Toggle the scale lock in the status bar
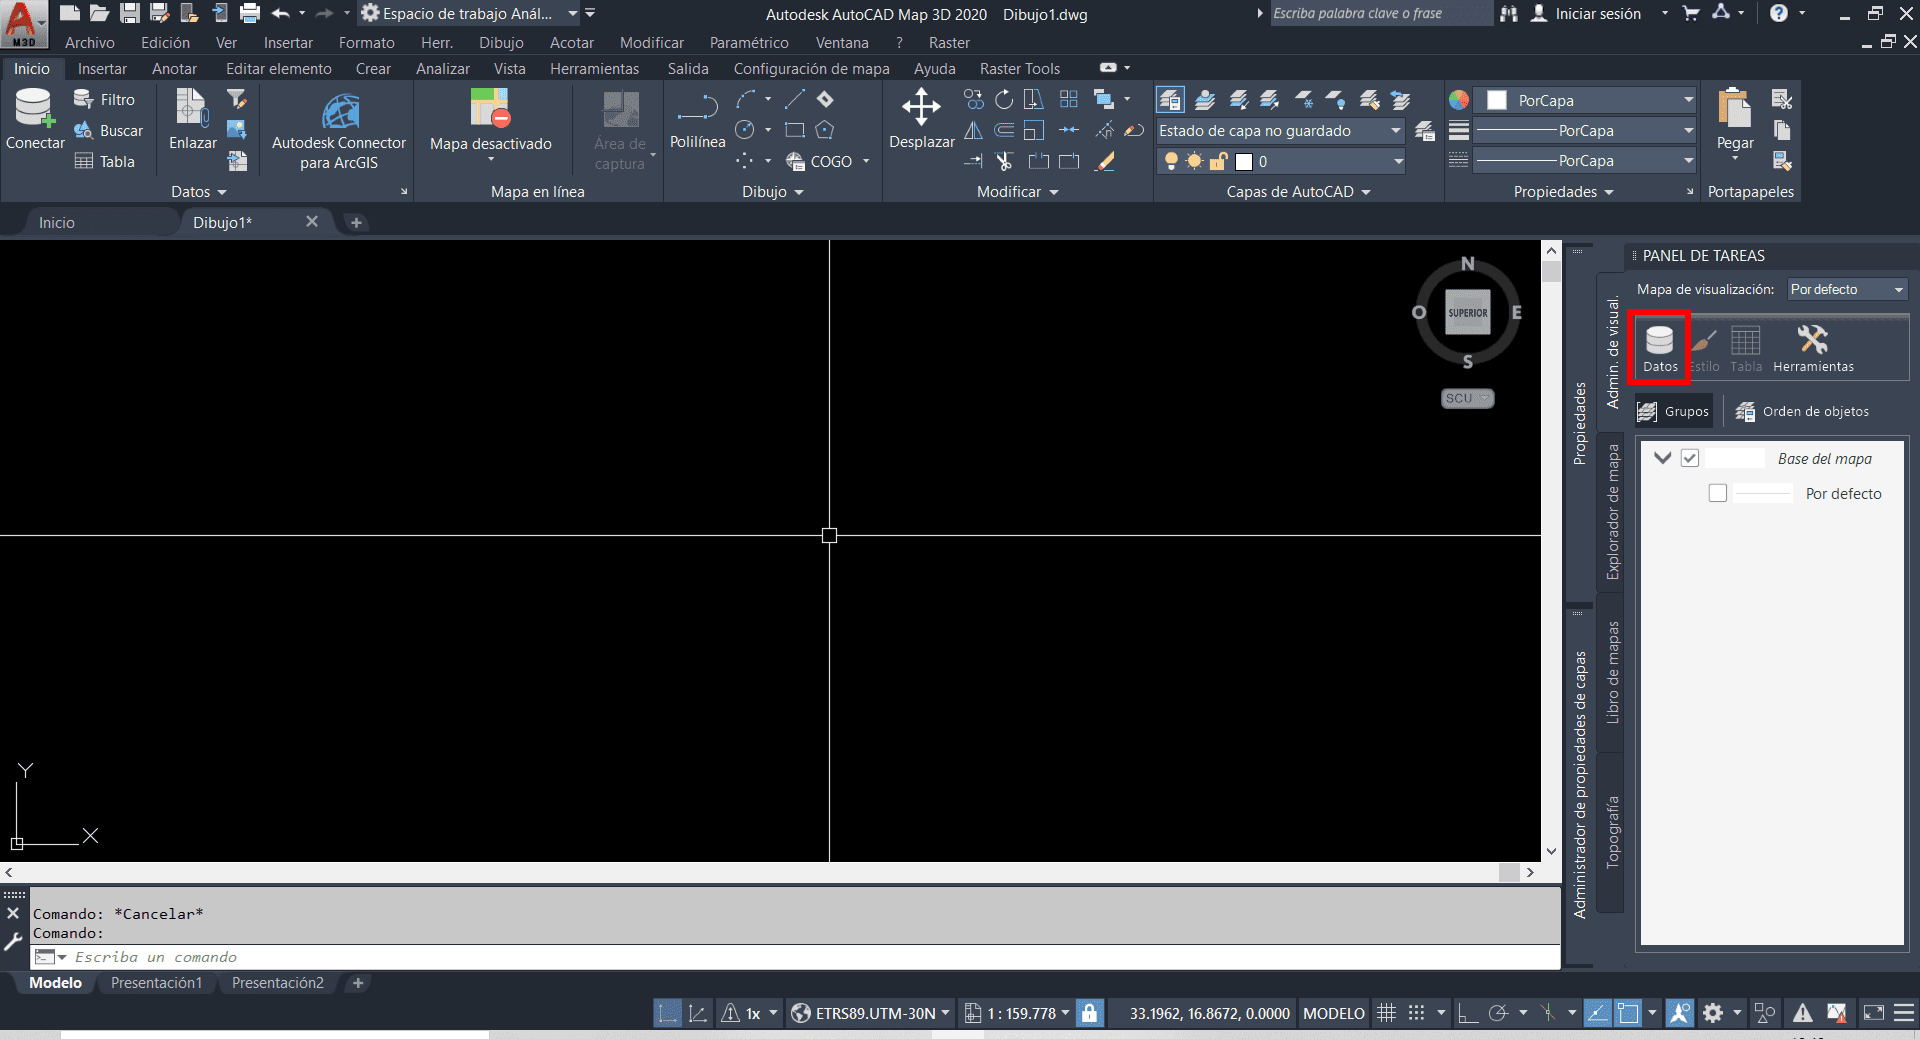 [x=1089, y=1012]
